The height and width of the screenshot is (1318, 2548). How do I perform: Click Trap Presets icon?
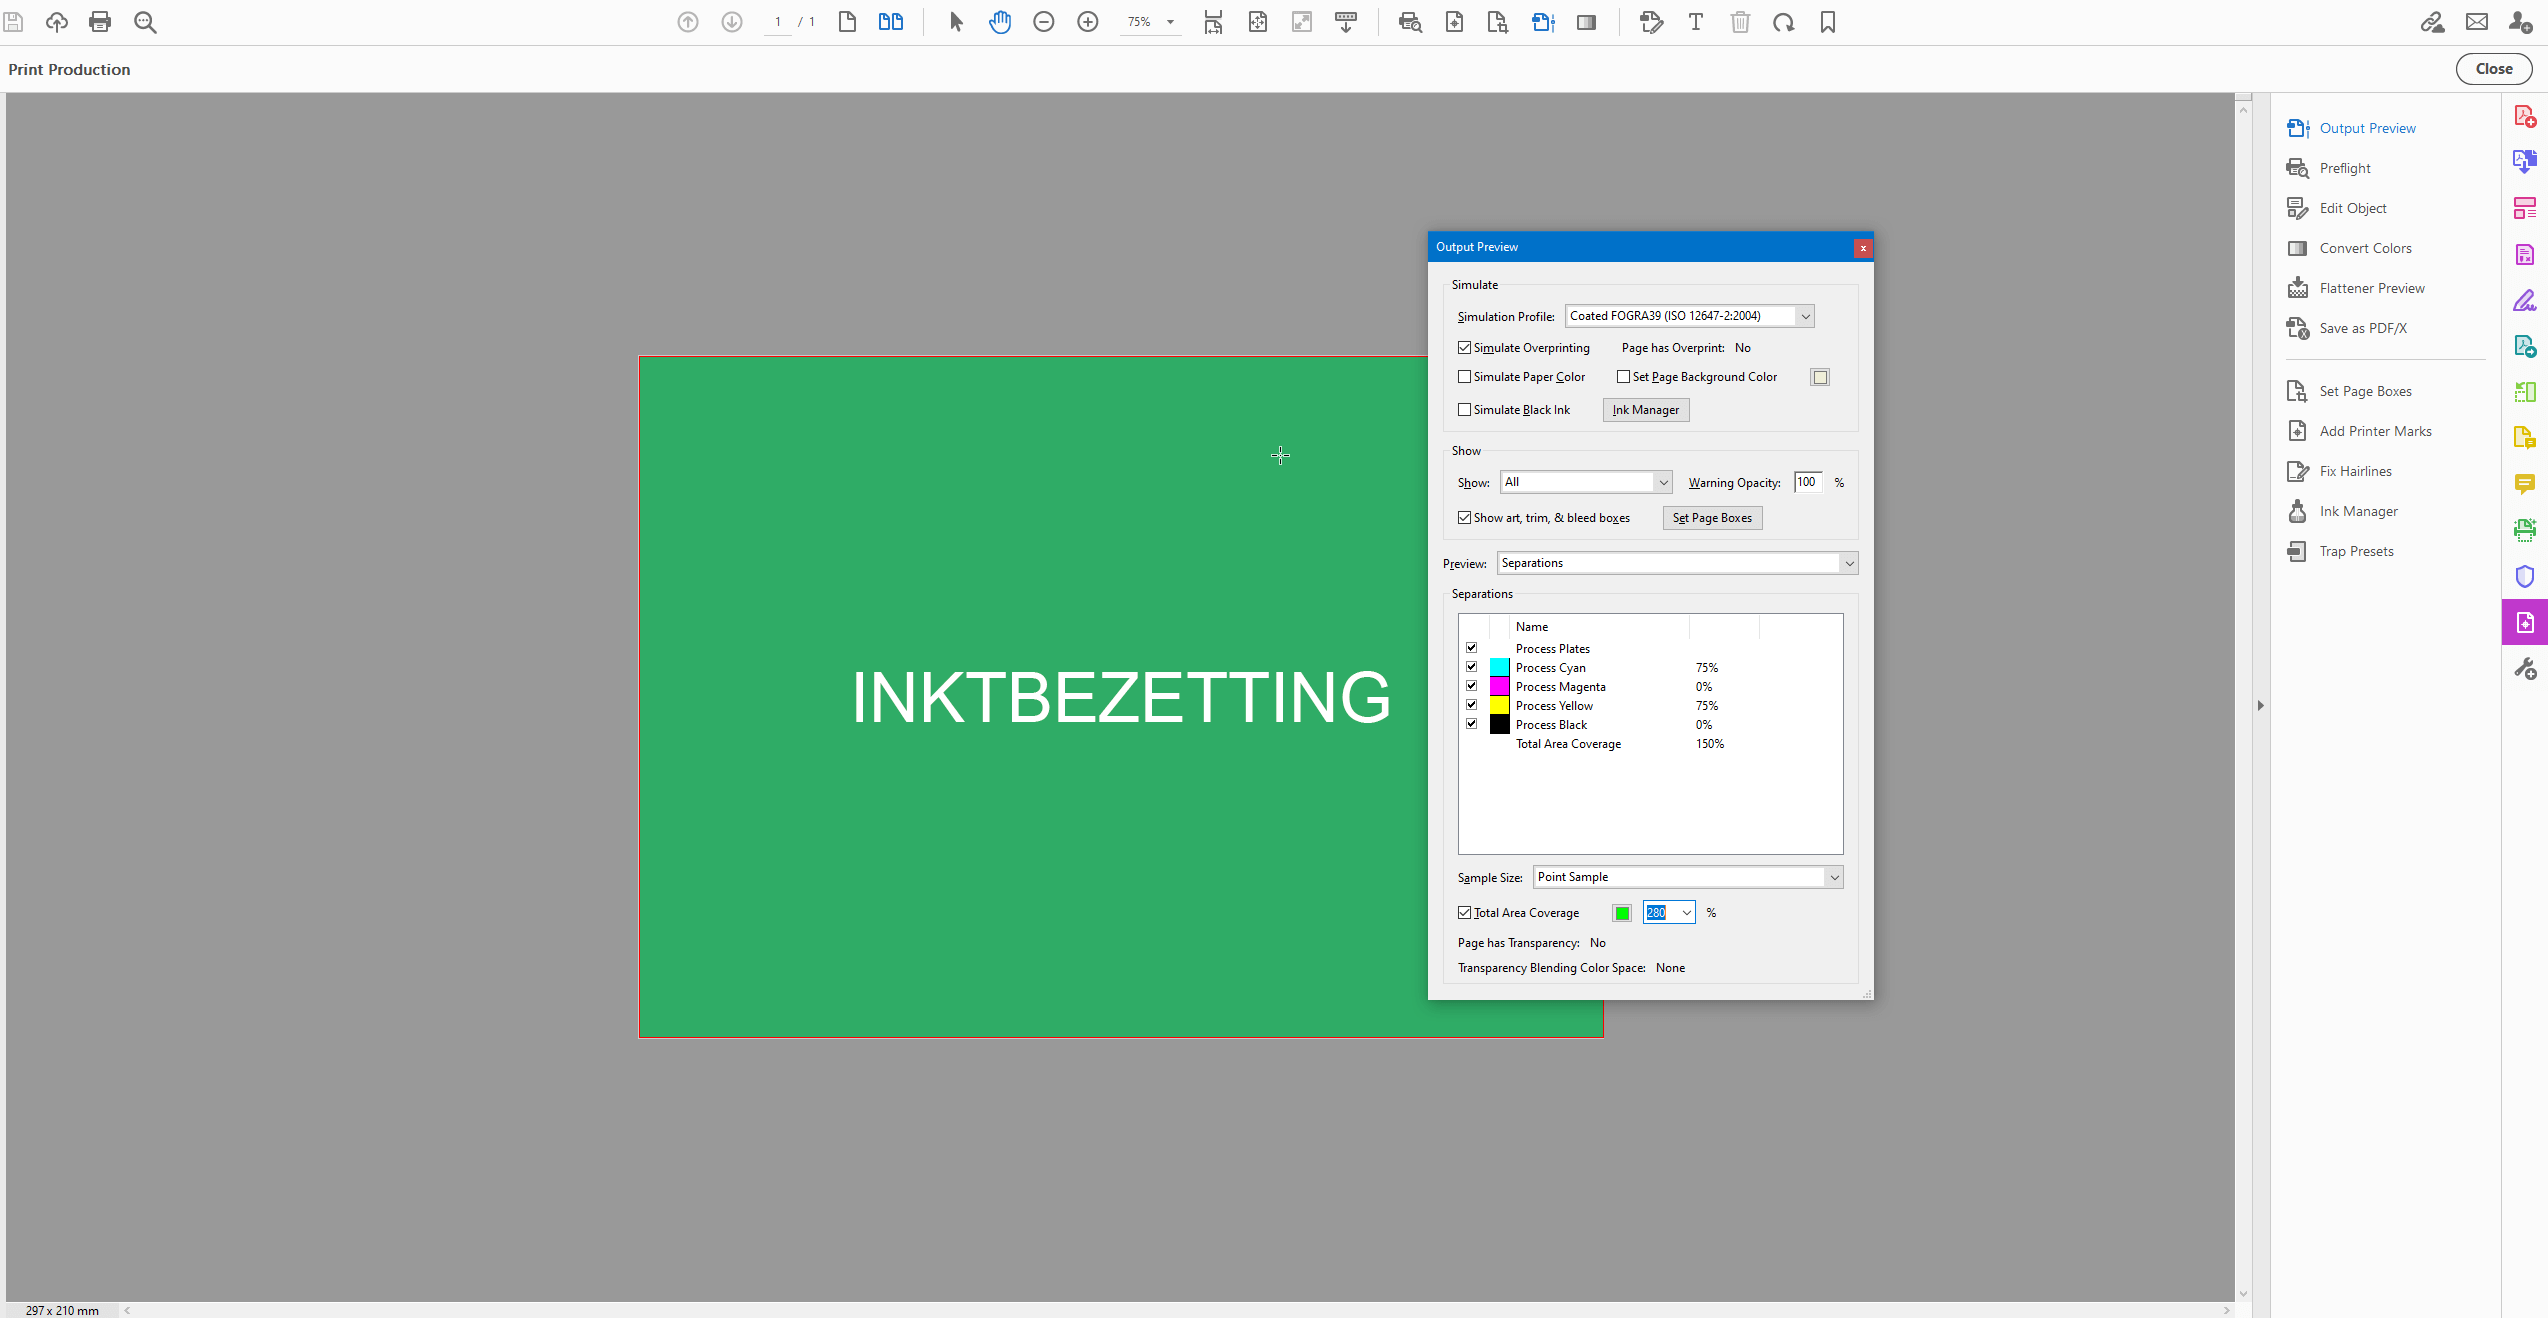click(2298, 551)
